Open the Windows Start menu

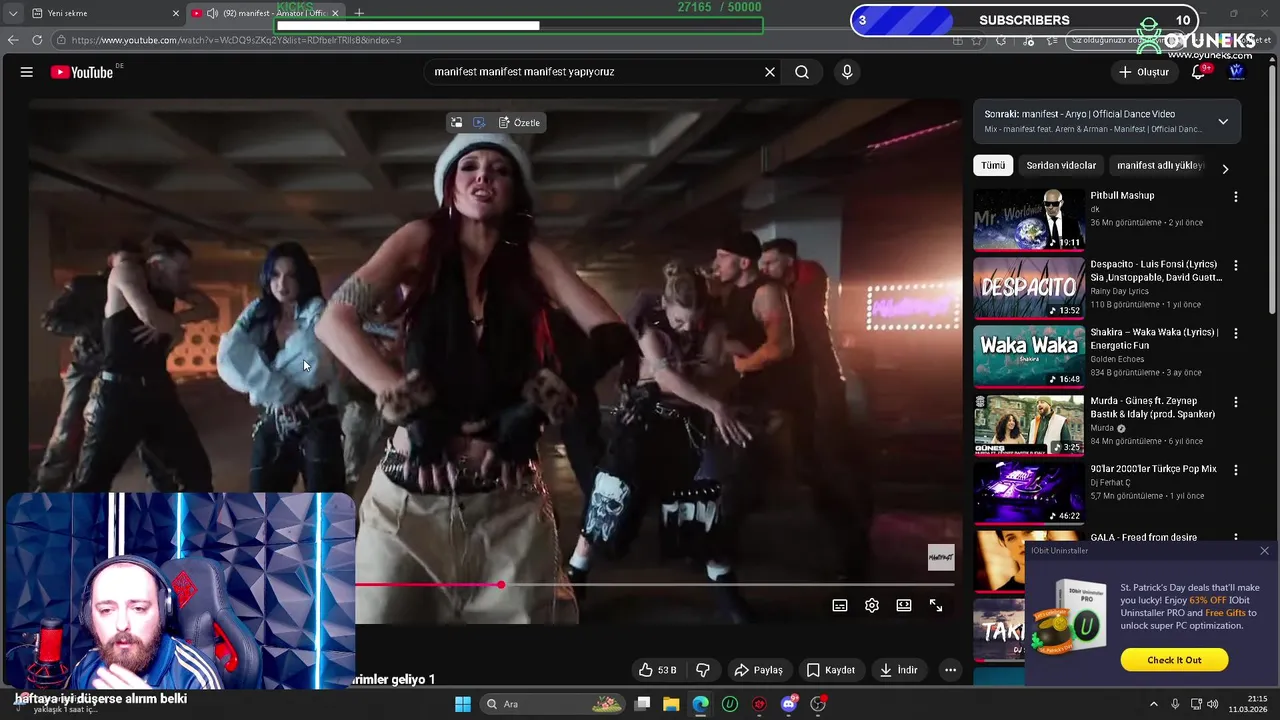tap(462, 704)
